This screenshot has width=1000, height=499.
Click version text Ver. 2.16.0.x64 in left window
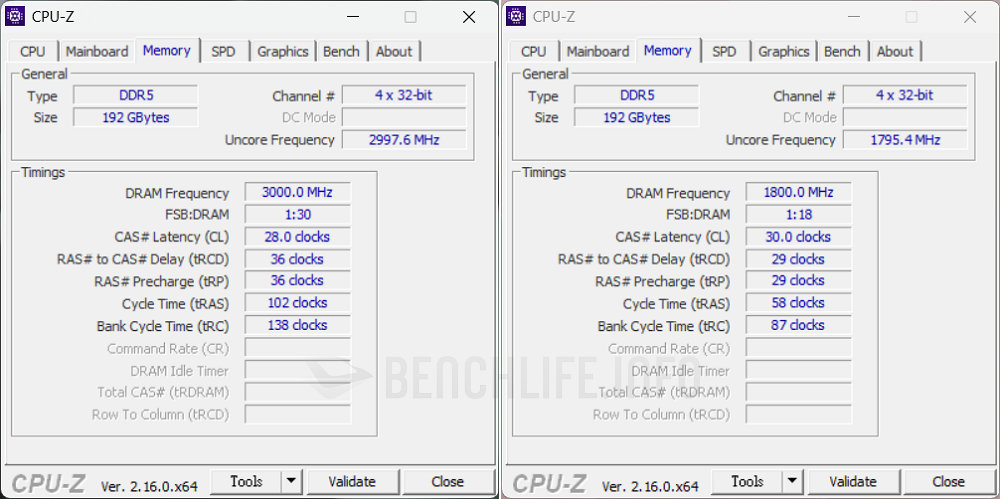point(149,486)
